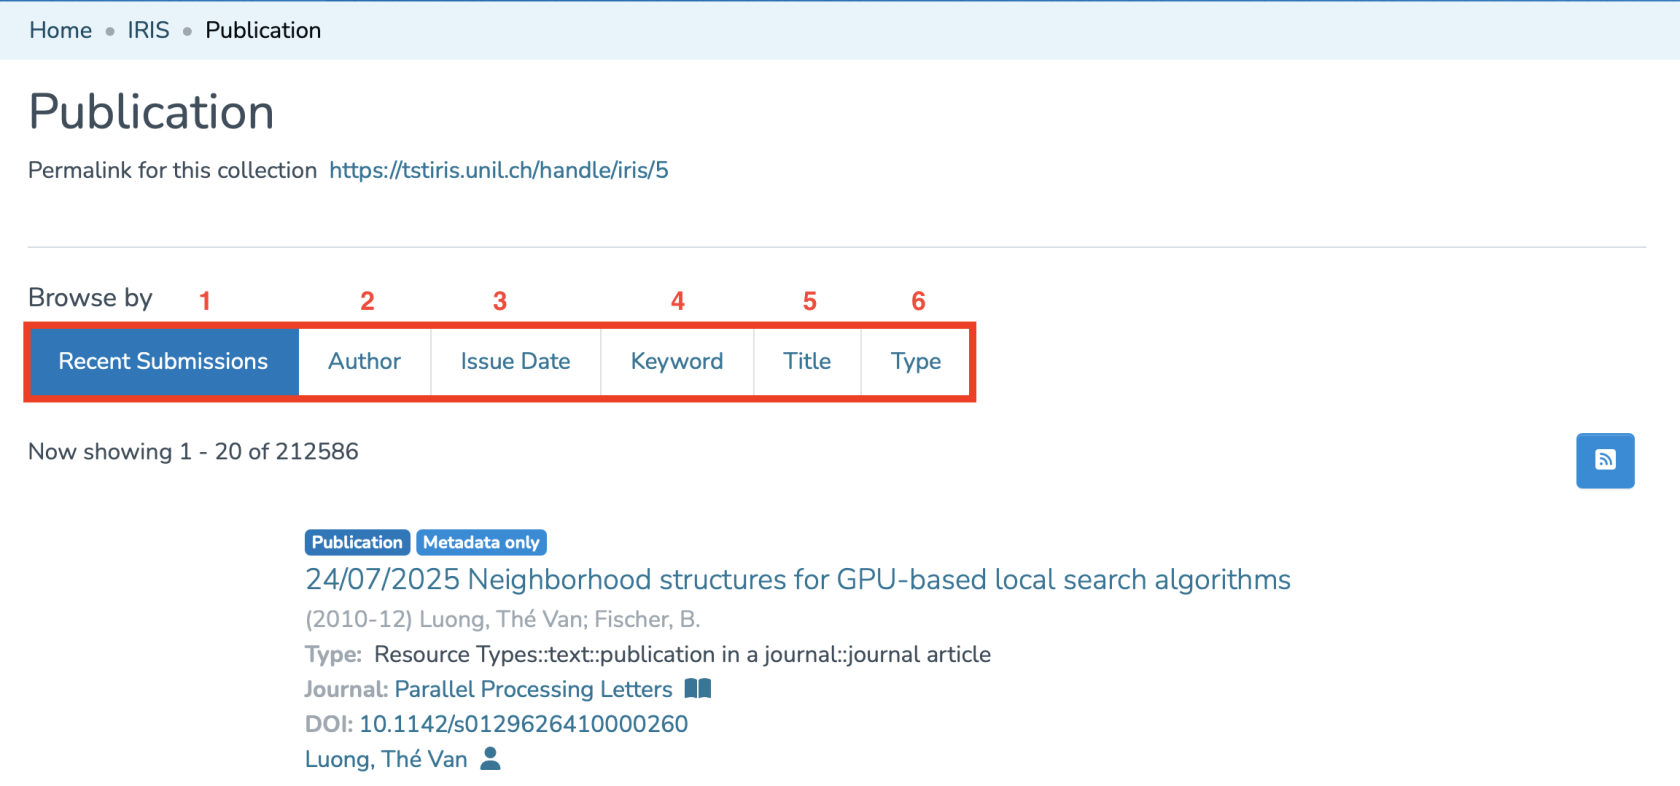Go to Home in the breadcrumb

coord(60,30)
